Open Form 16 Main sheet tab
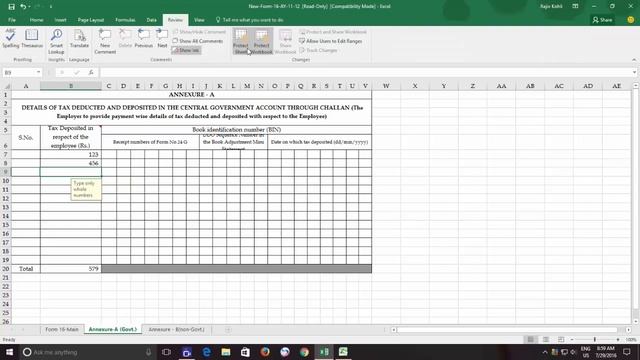Screen dimensions: 640x360 (x=62, y=329)
